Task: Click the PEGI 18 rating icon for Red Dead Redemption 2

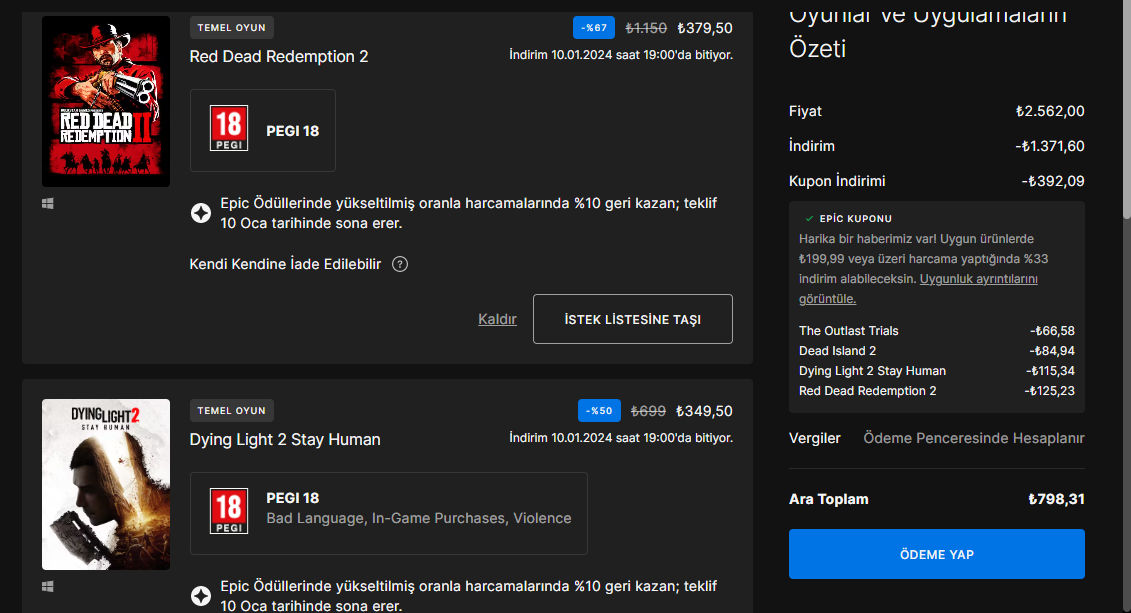Action: pos(228,130)
